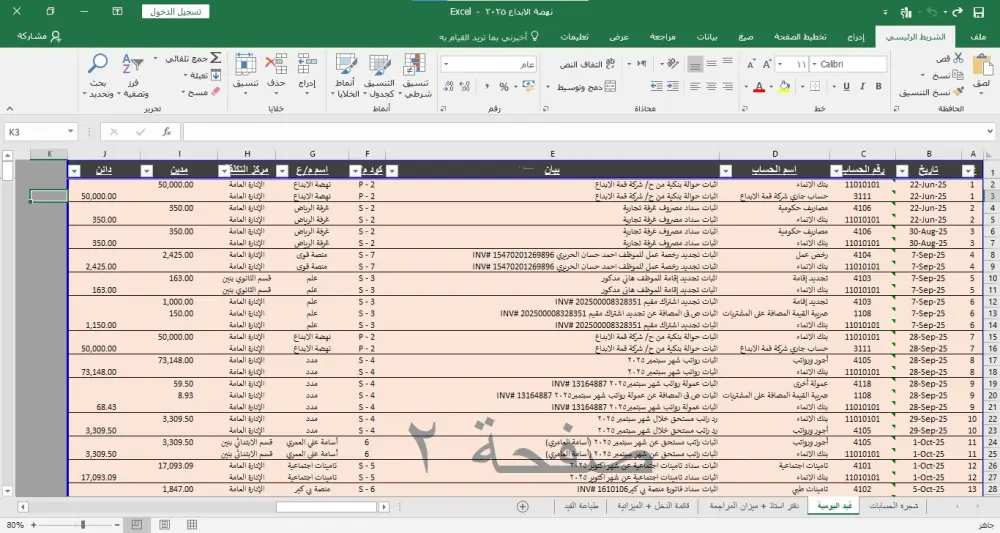Viewport: 1000px width, 533px height.
Task: Open the Calibri font name dropdown
Action: 814,64
